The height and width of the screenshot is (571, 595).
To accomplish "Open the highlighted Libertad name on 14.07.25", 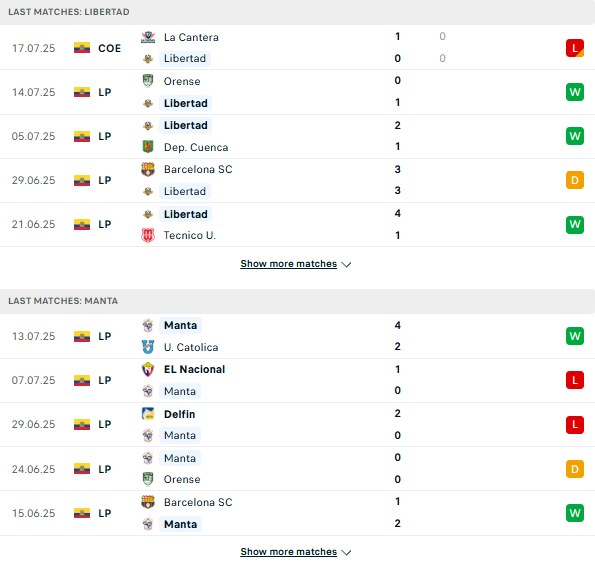I will click(x=186, y=103).
